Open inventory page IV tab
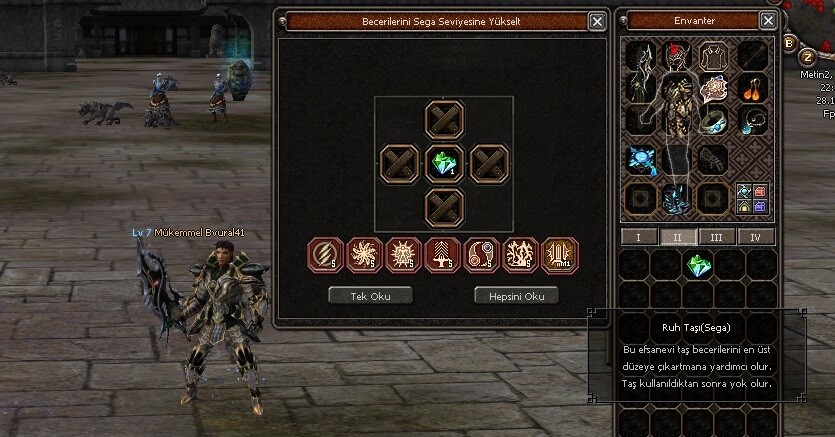This screenshot has height=437, width=835. [x=756, y=237]
